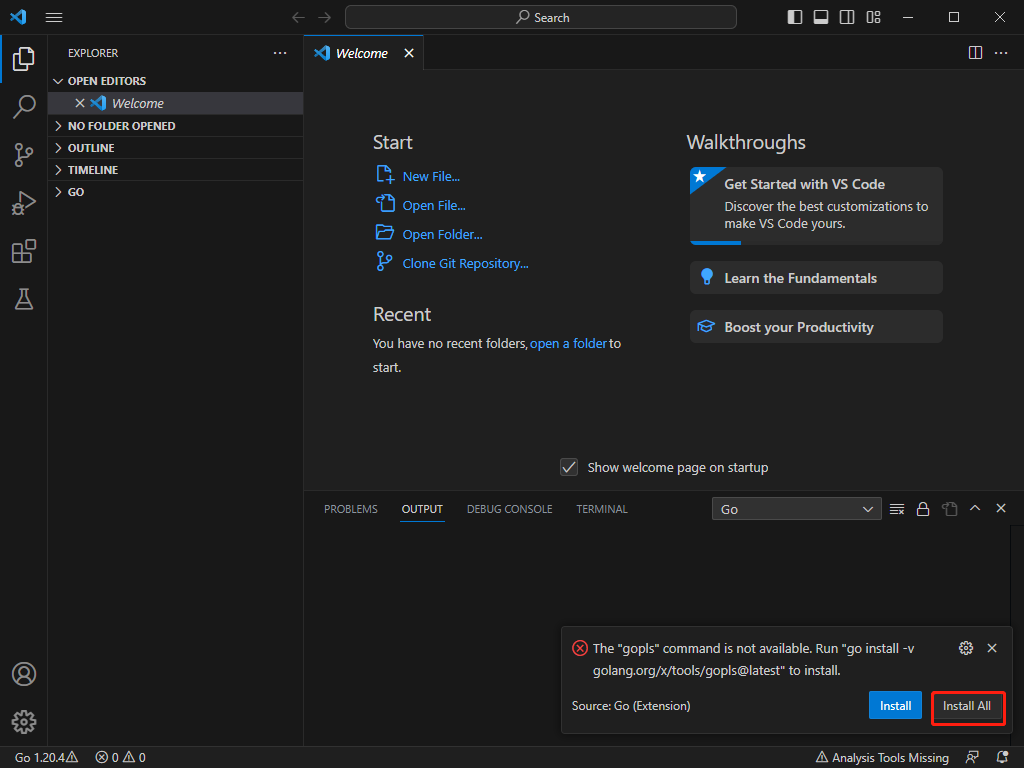The height and width of the screenshot is (768, 1024).
Task: Close the bottom panel
Action: [x=1001, y=508]
